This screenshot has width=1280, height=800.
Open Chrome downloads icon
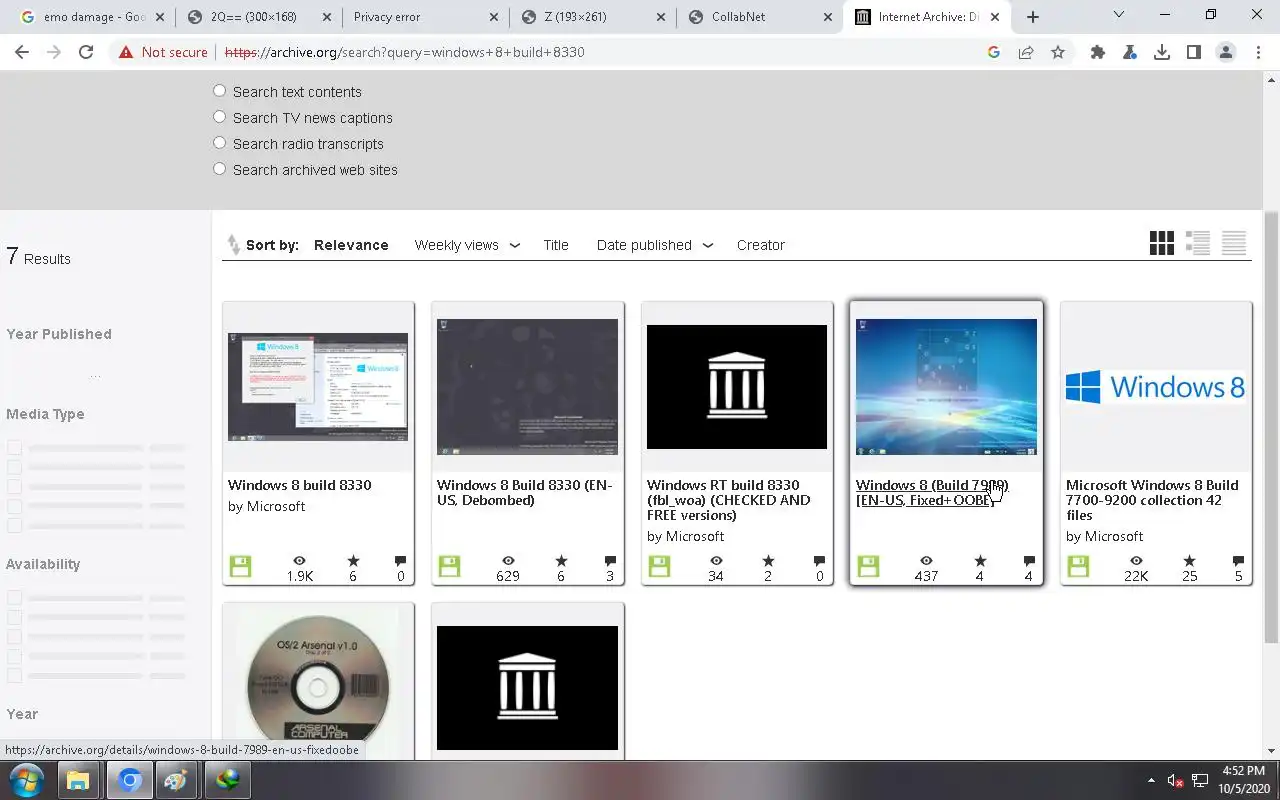click(1162, 52)
